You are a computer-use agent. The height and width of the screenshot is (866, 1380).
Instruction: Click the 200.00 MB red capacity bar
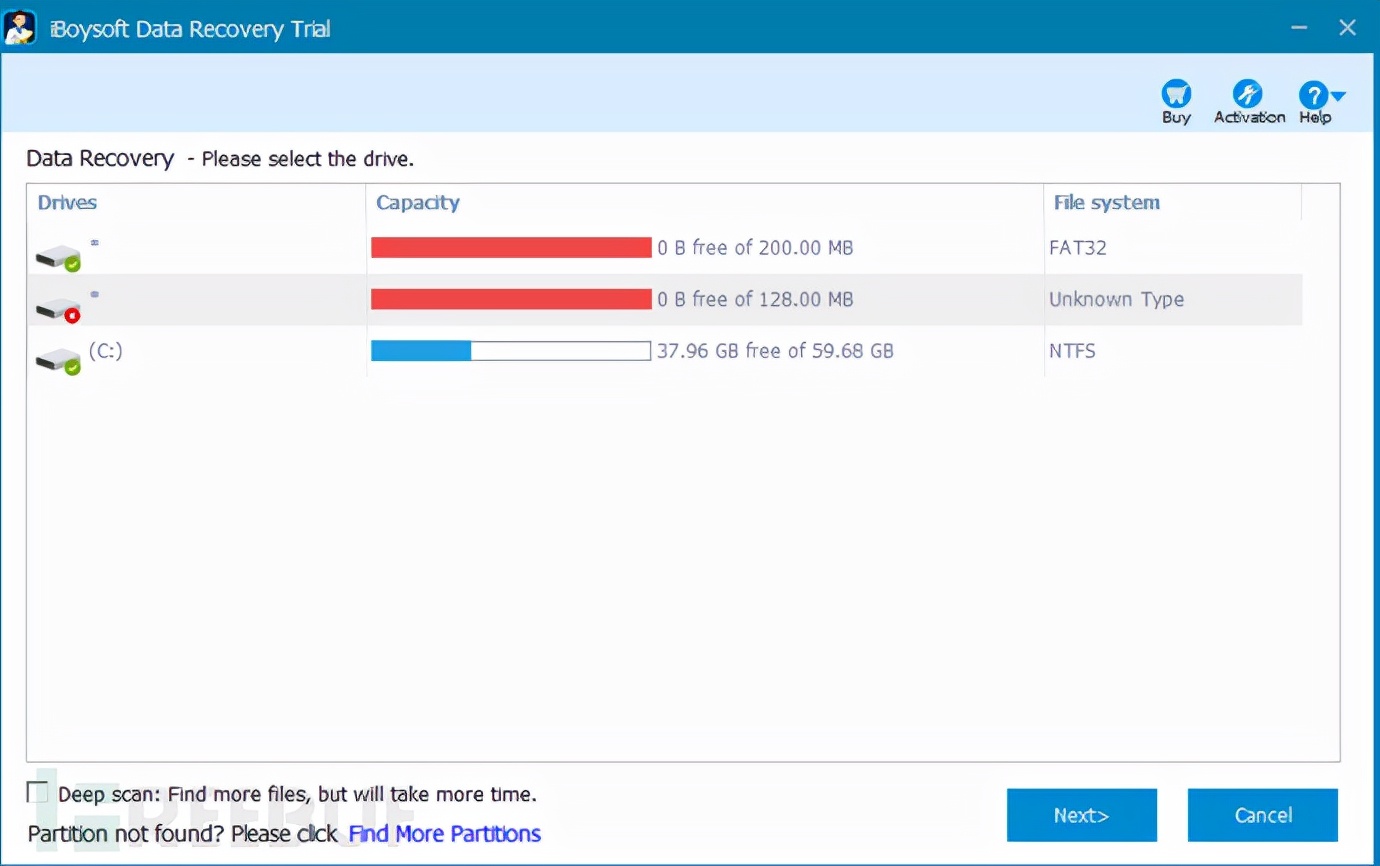pos(511,247)
